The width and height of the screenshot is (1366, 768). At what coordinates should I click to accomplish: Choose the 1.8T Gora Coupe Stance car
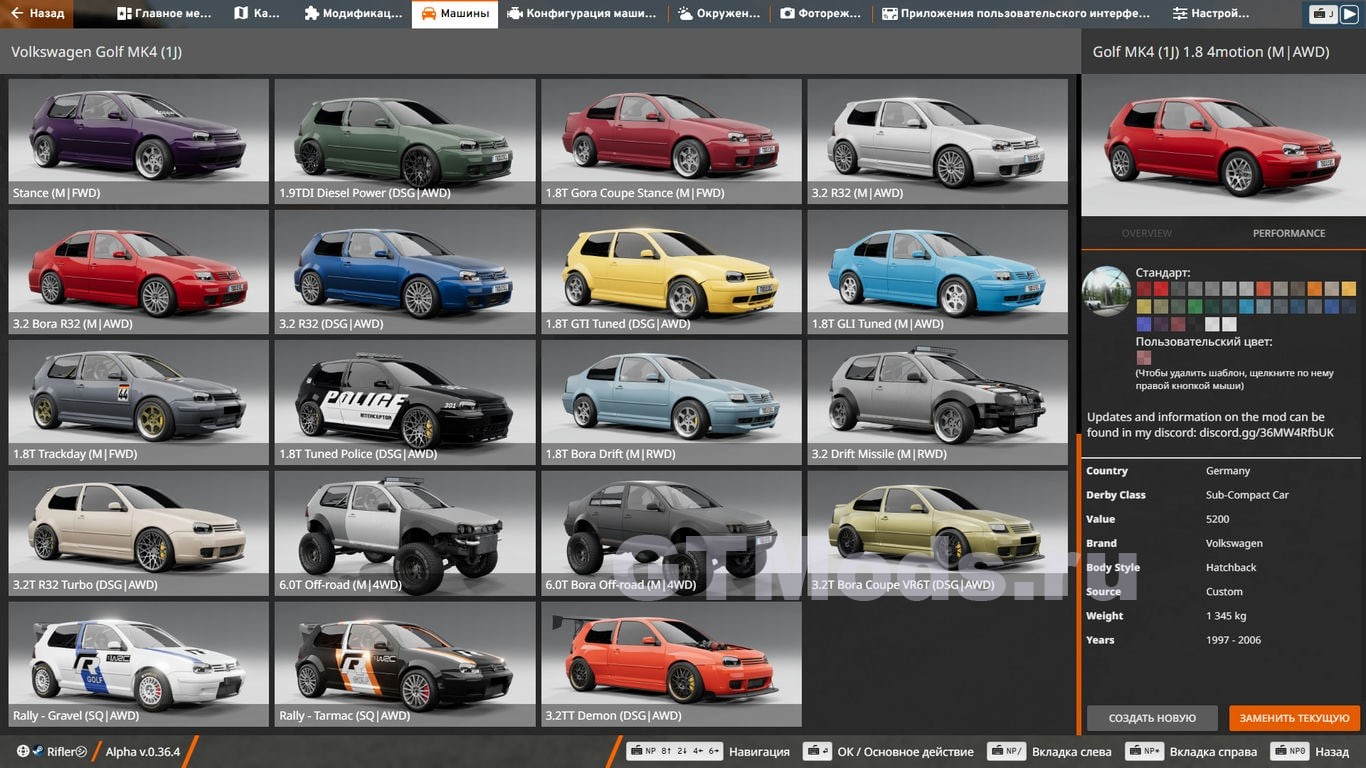tap(672, 141)
